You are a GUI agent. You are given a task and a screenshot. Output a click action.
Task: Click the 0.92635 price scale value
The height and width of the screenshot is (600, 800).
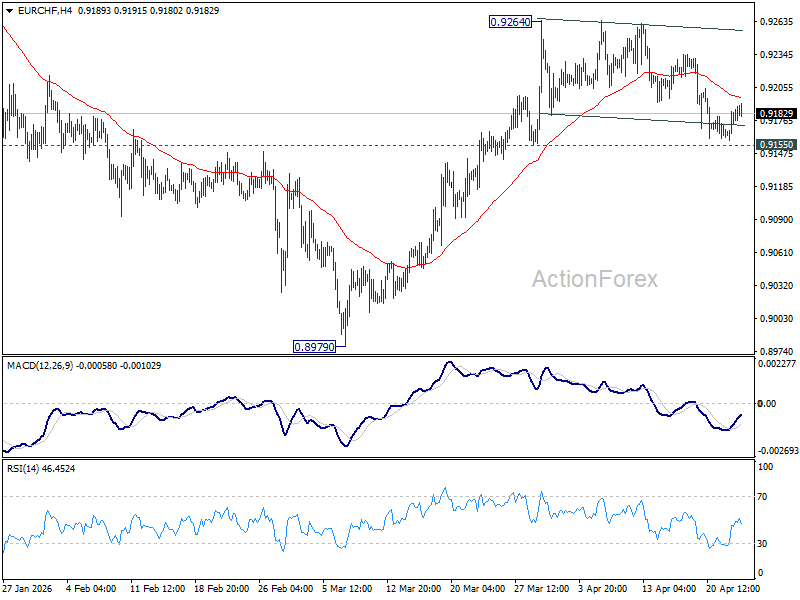coord(777,21)
